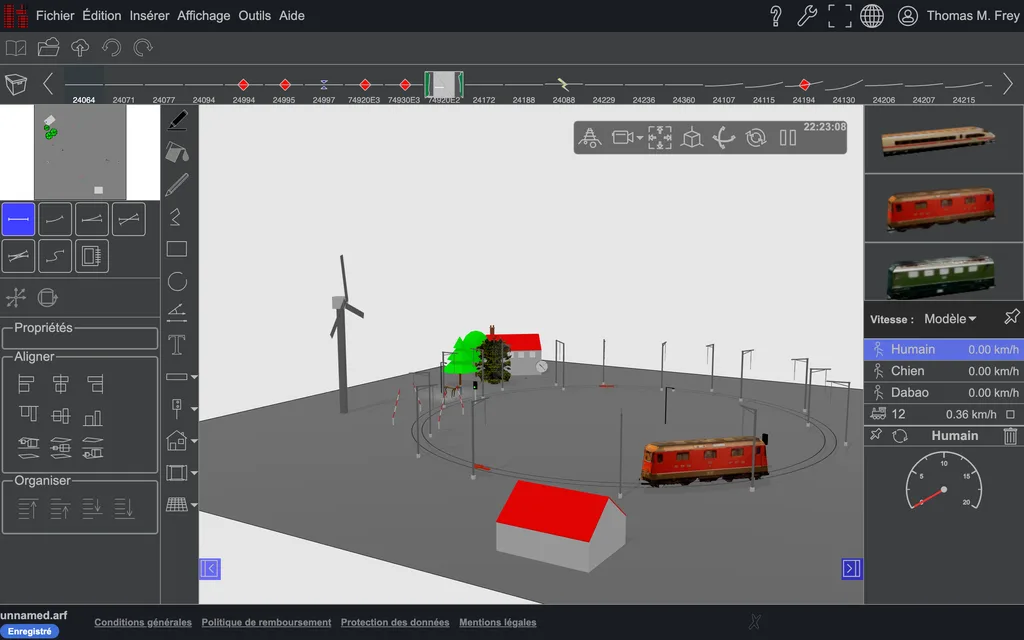Open the wrench settings icon
Image resolution: width=1024 pixels, height=640 pixels.
(x=807, y=16)
